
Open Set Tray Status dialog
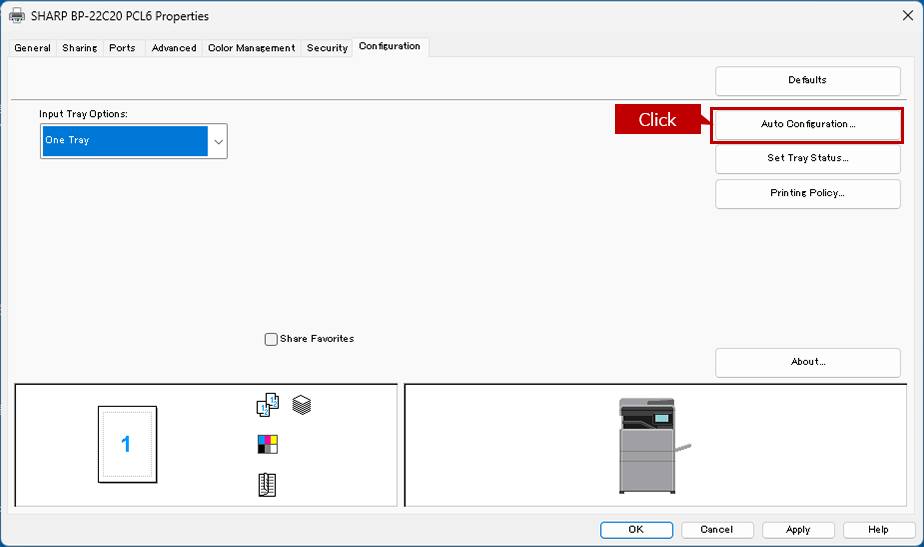(x=807, y=159)
